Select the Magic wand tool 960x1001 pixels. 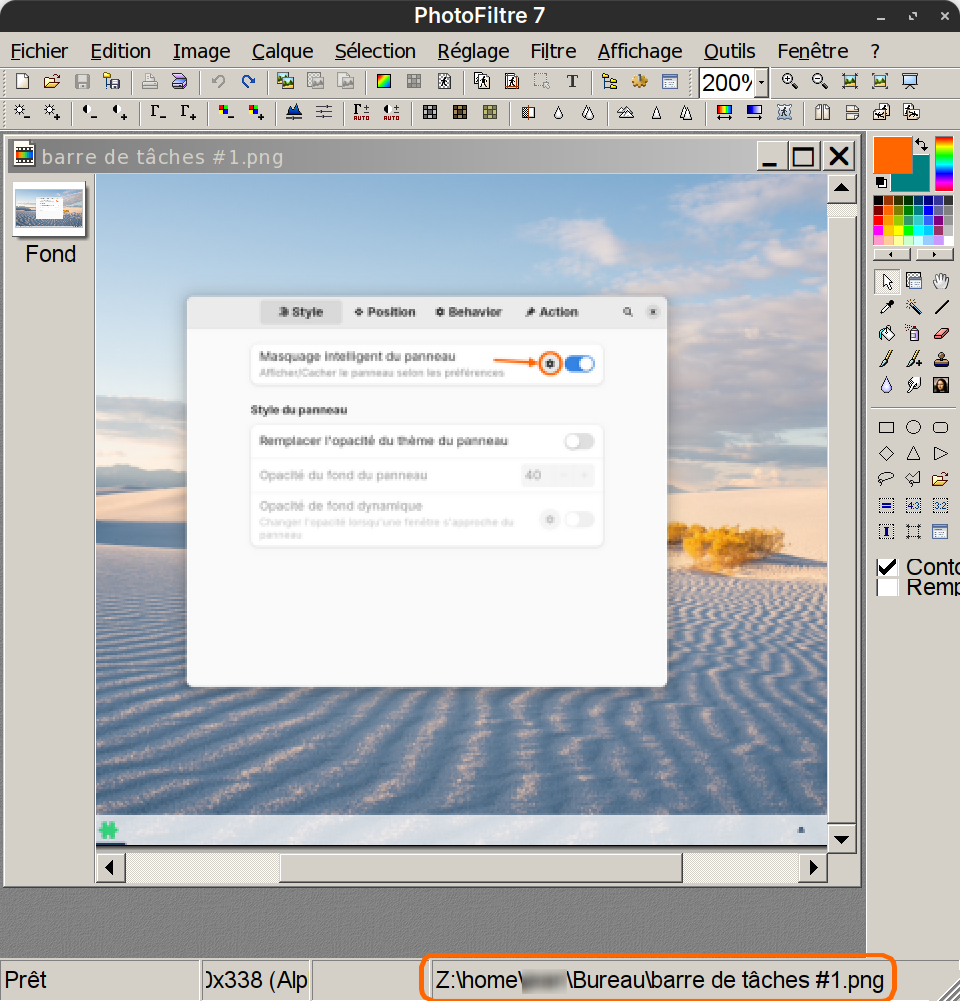point(913,307)
